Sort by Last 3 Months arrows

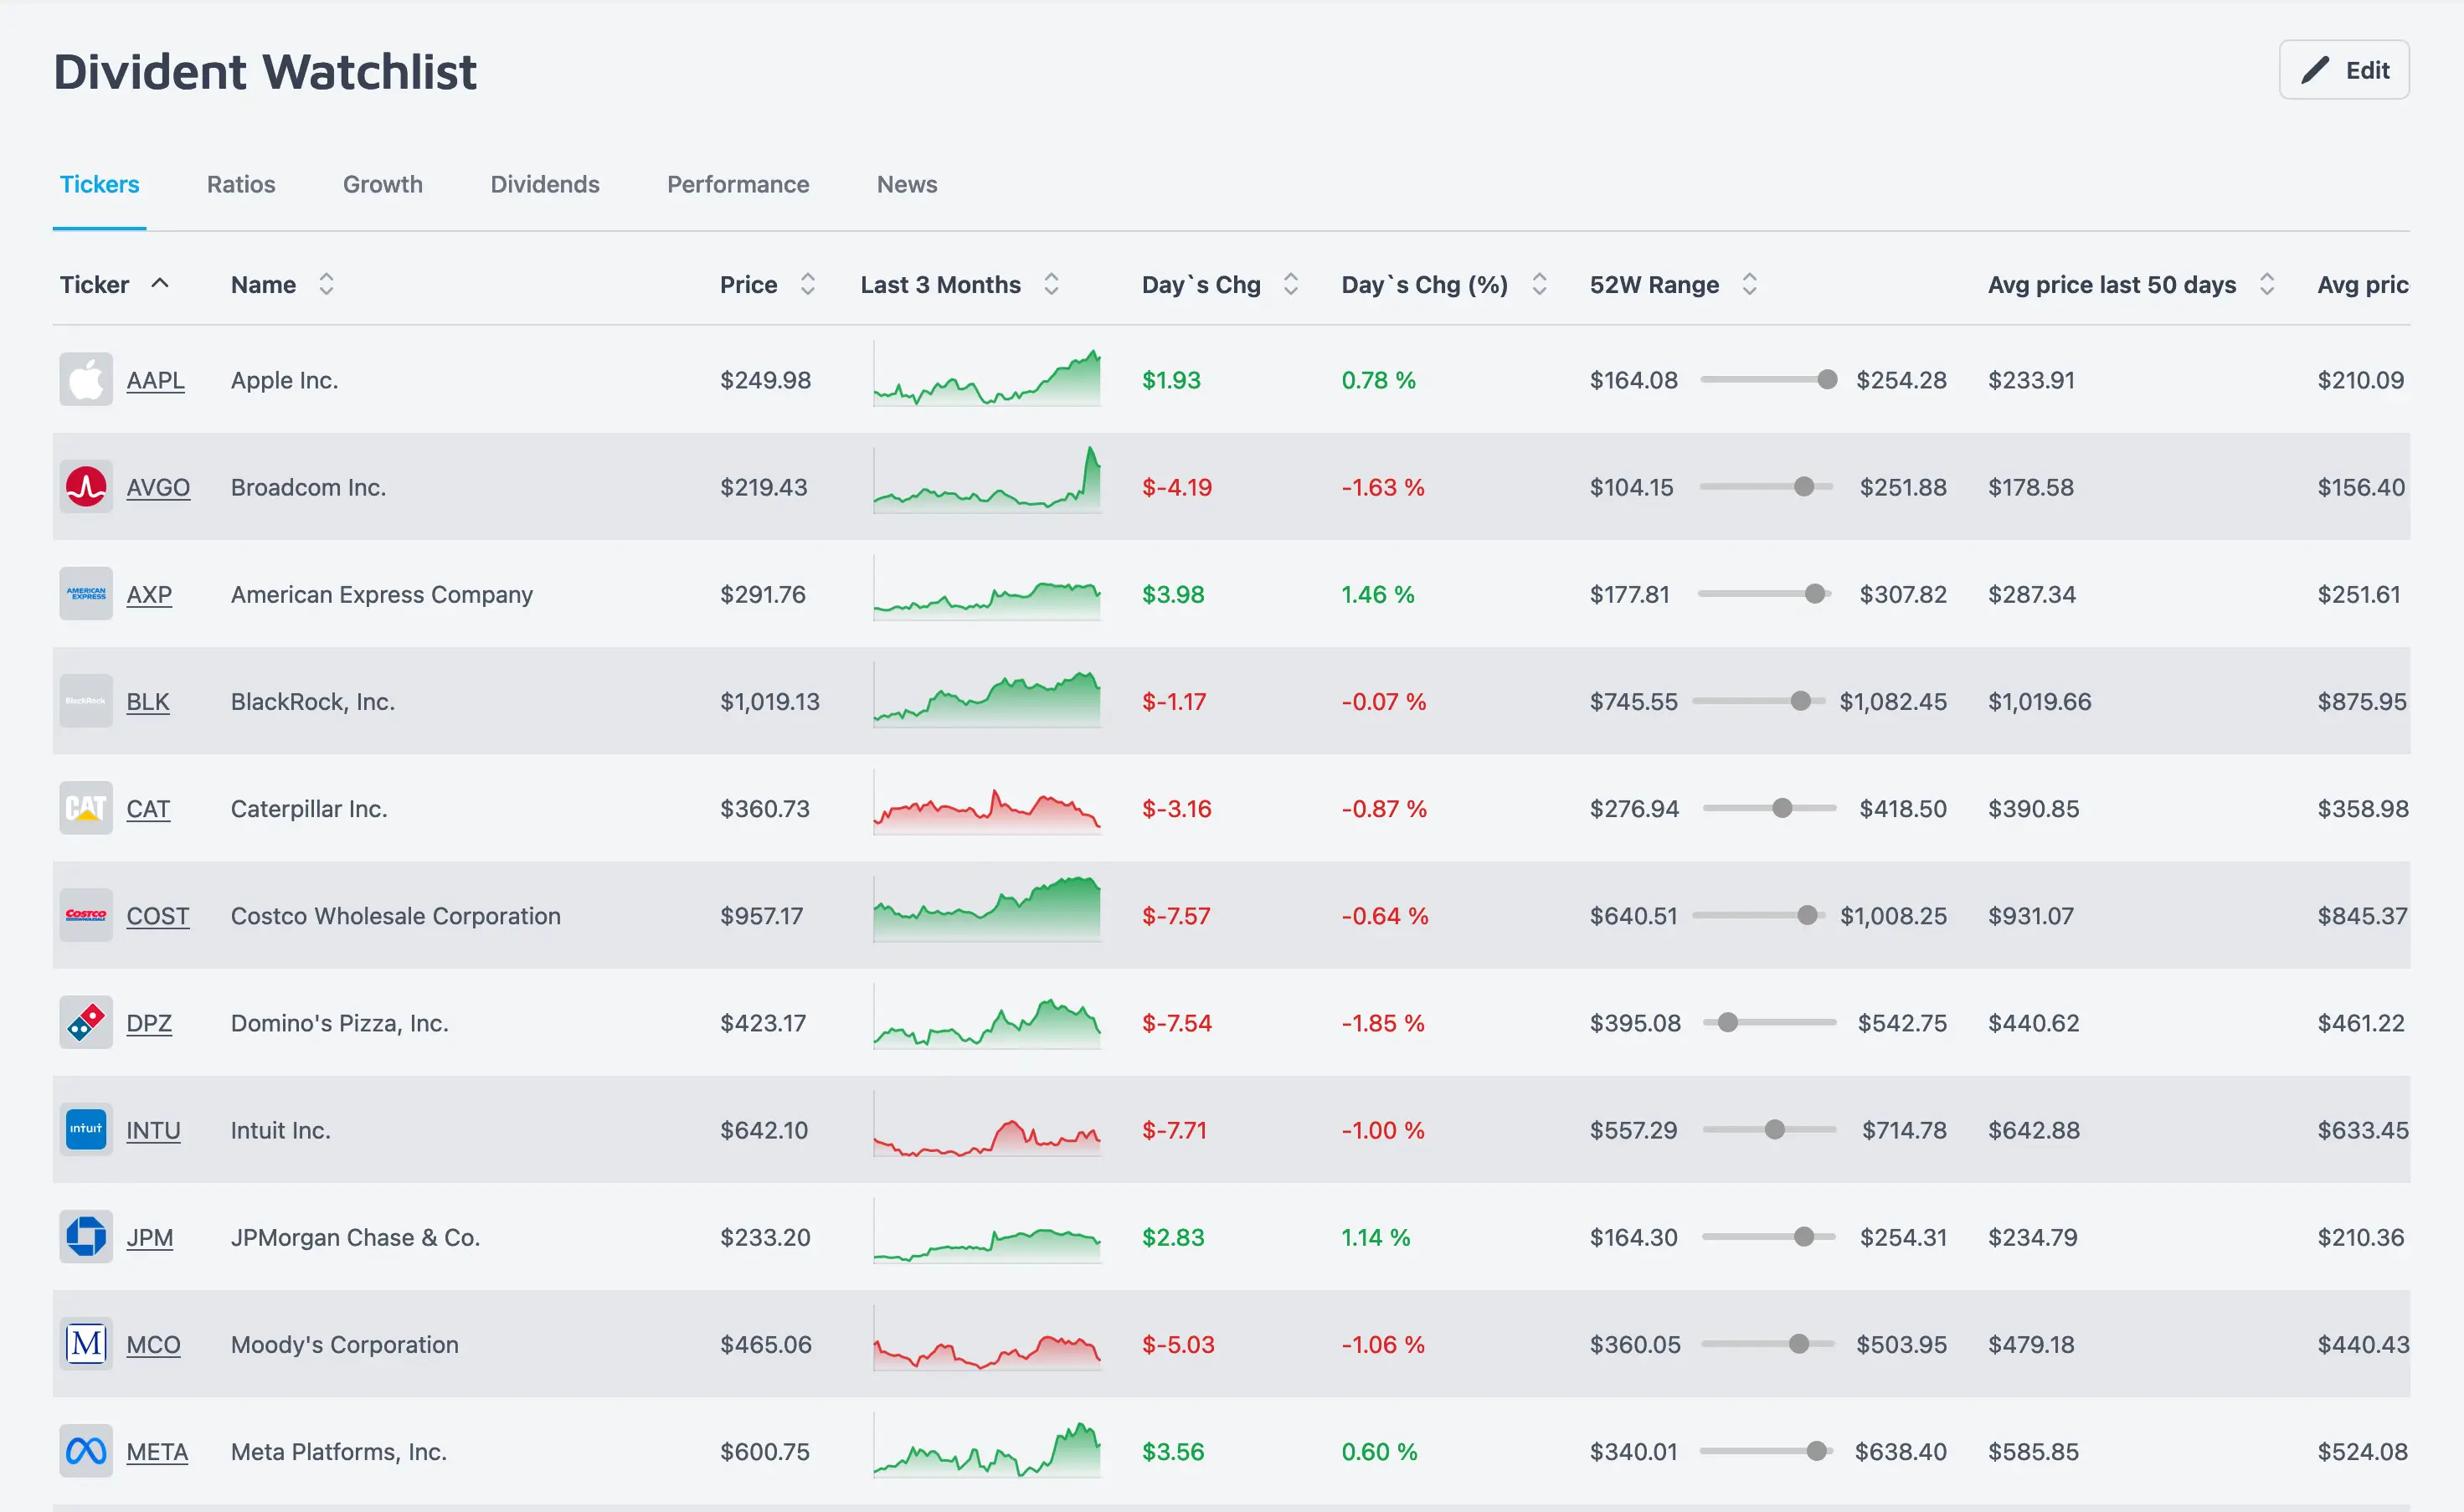coord(1051,284)
